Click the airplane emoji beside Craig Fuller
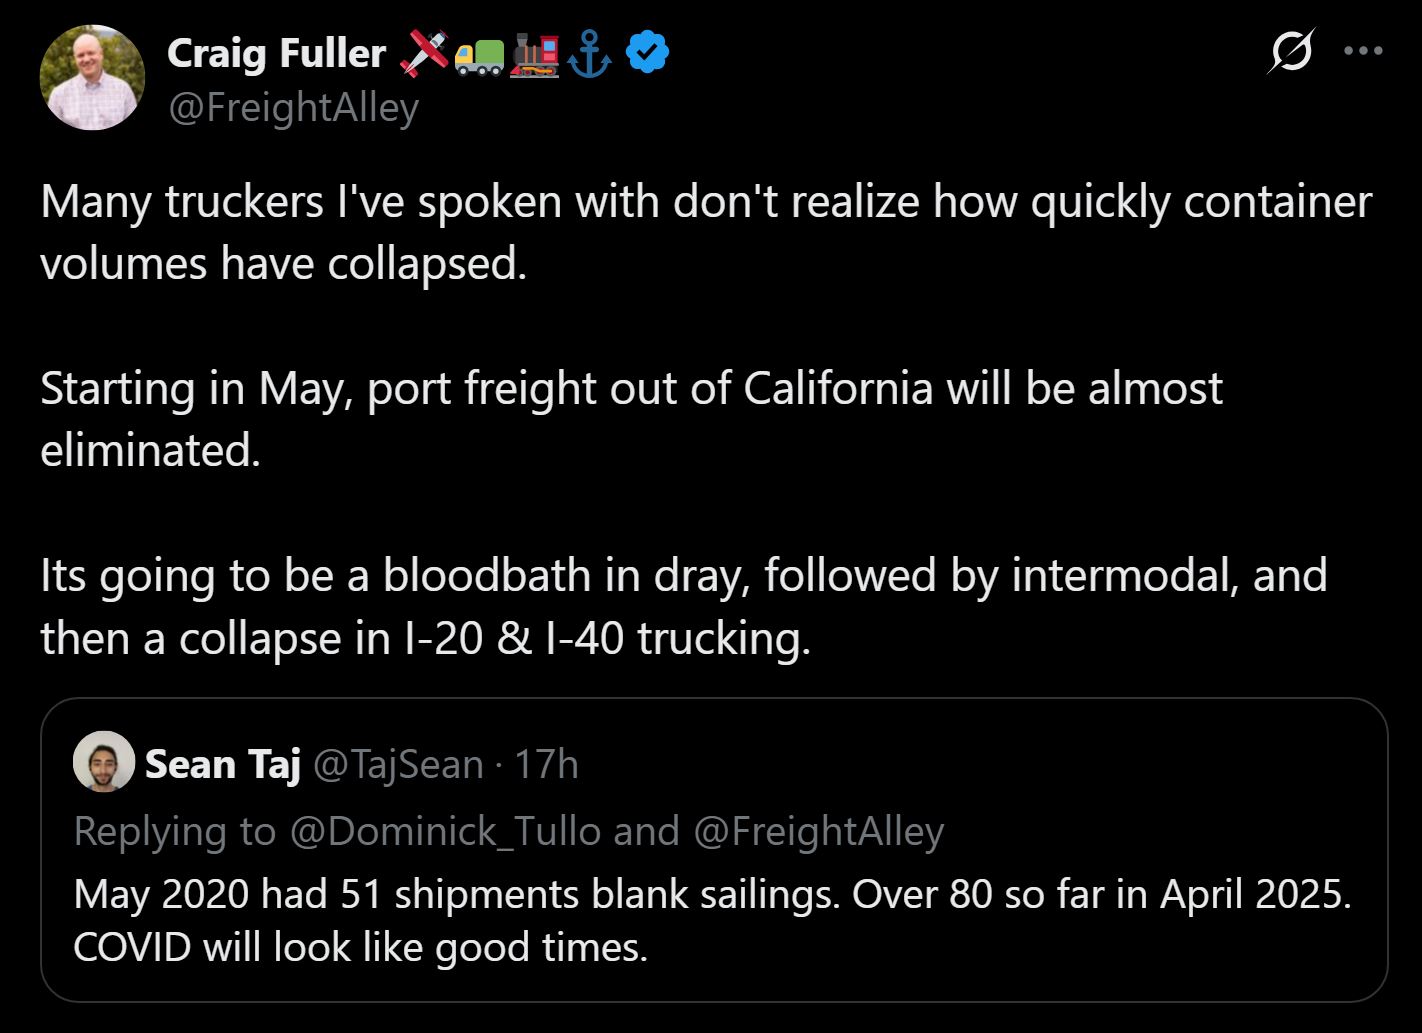The width and height of the screenshot is (1422, 1033). pos(424,53)
